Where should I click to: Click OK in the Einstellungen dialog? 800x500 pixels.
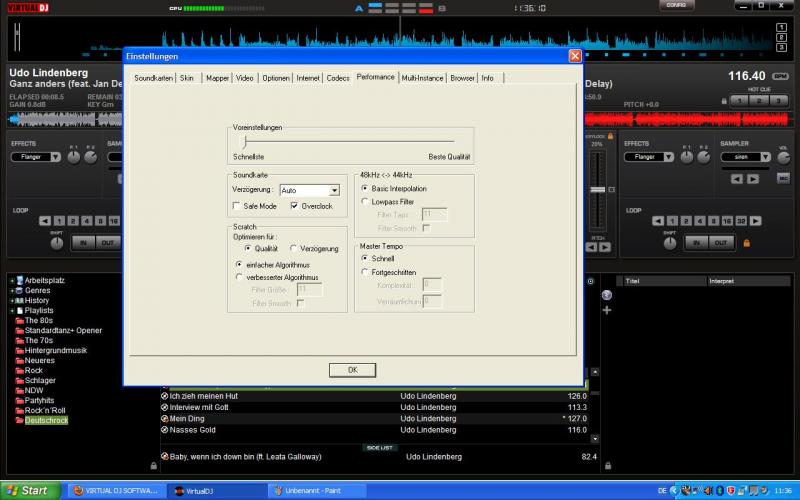pos(352,370)
